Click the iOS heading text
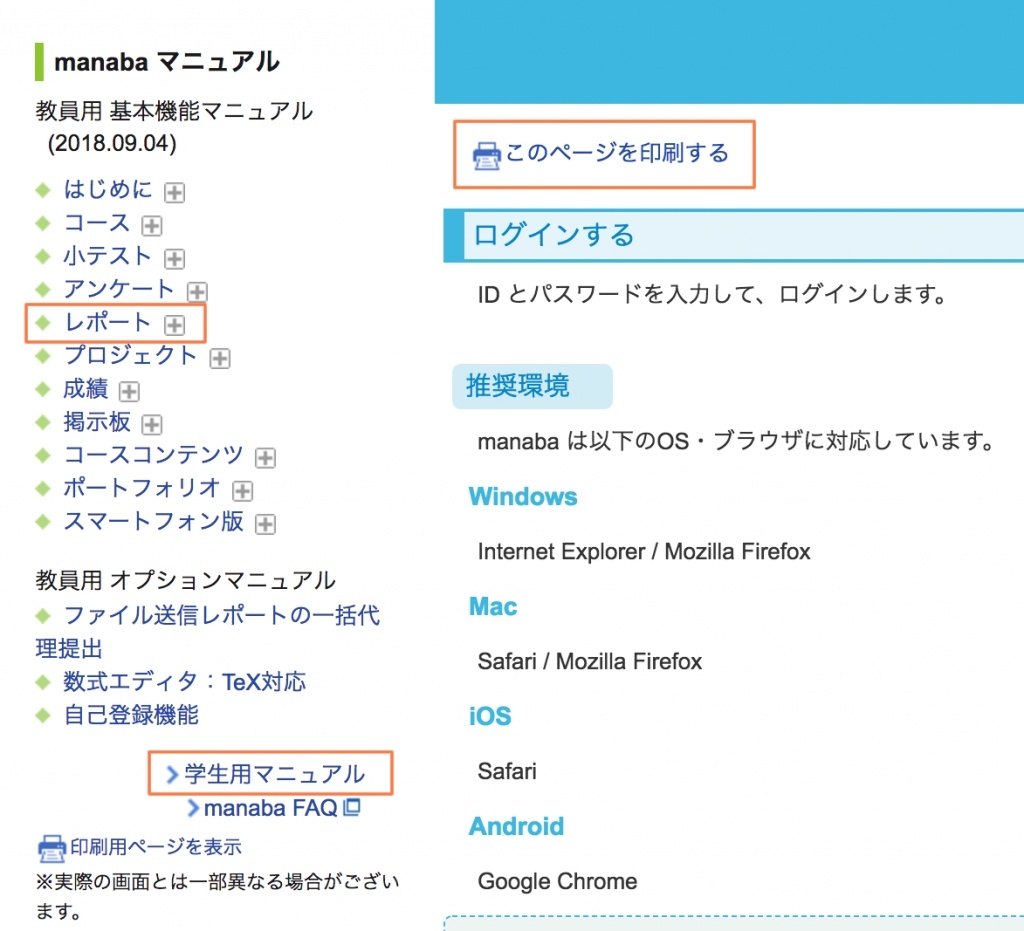 click(x=490, y=717)
